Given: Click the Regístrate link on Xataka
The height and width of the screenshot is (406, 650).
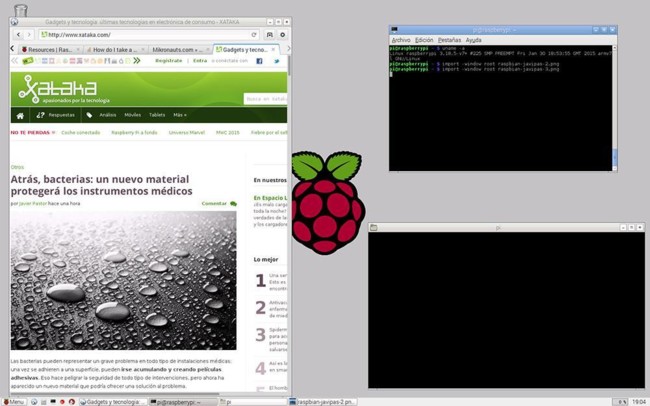Looking at the screenshot, I should point(169,61).
